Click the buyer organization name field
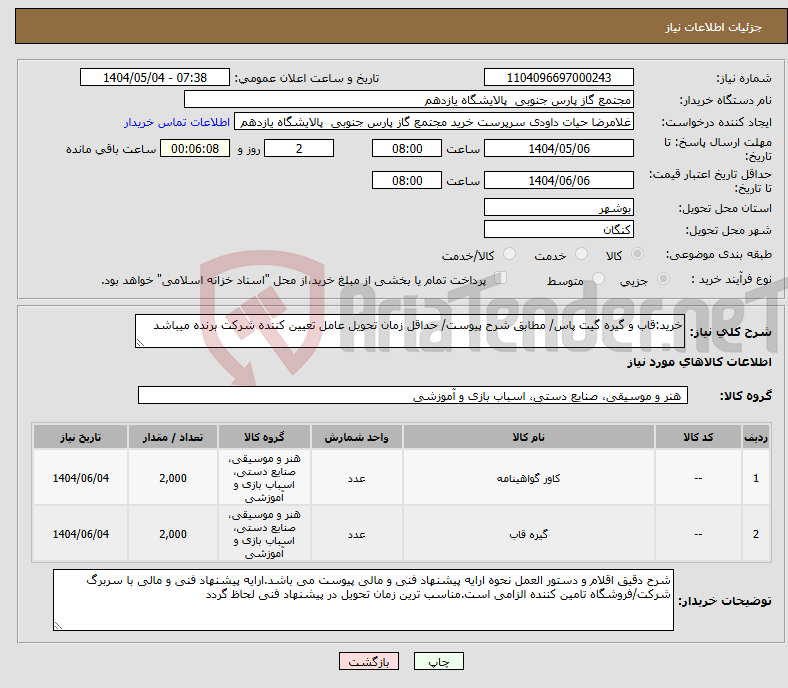This screenshot has height=688, width=788. click(409, 100)
